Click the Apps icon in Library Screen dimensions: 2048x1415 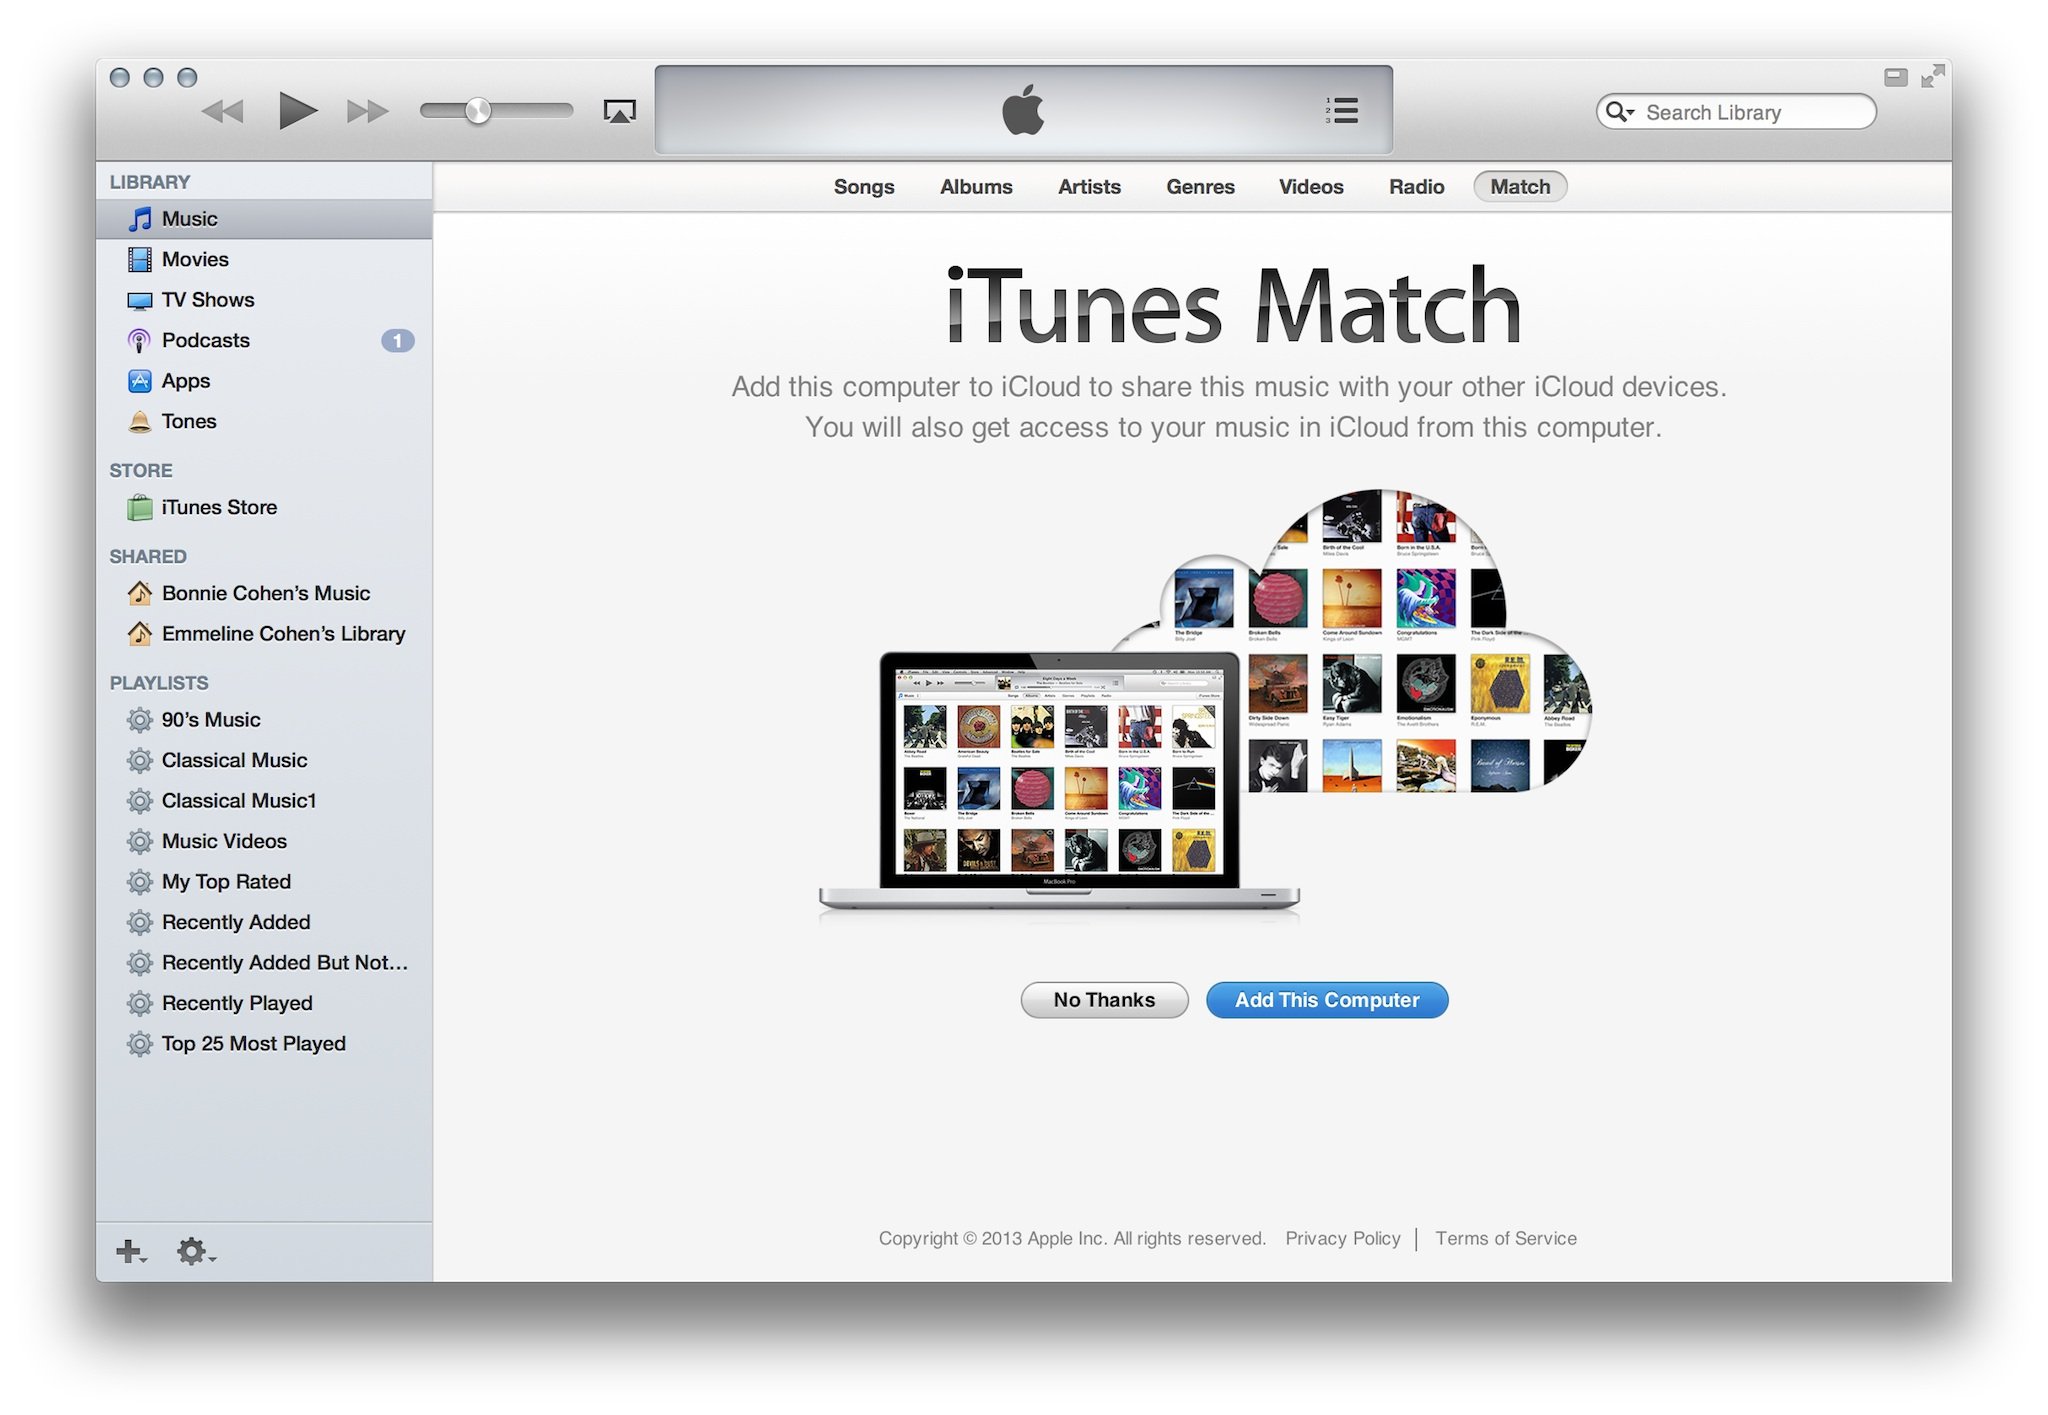(x=140, y=380)
